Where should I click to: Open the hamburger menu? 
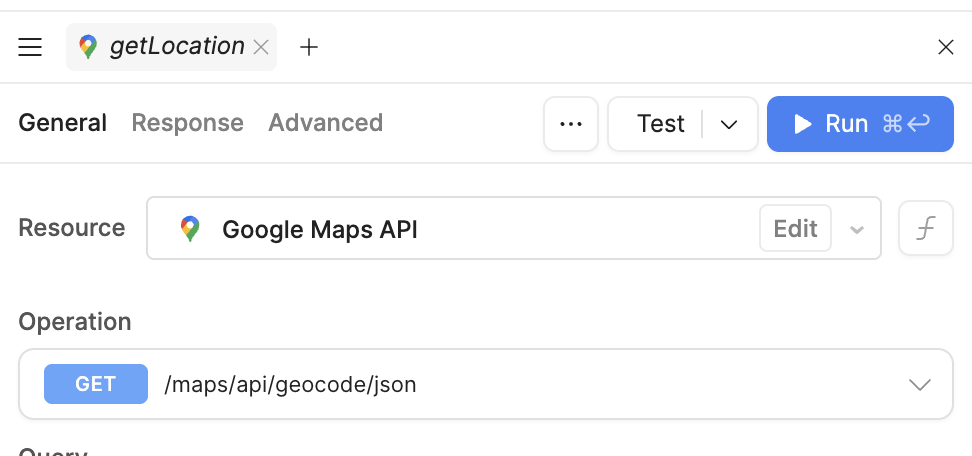coord(30,47)
